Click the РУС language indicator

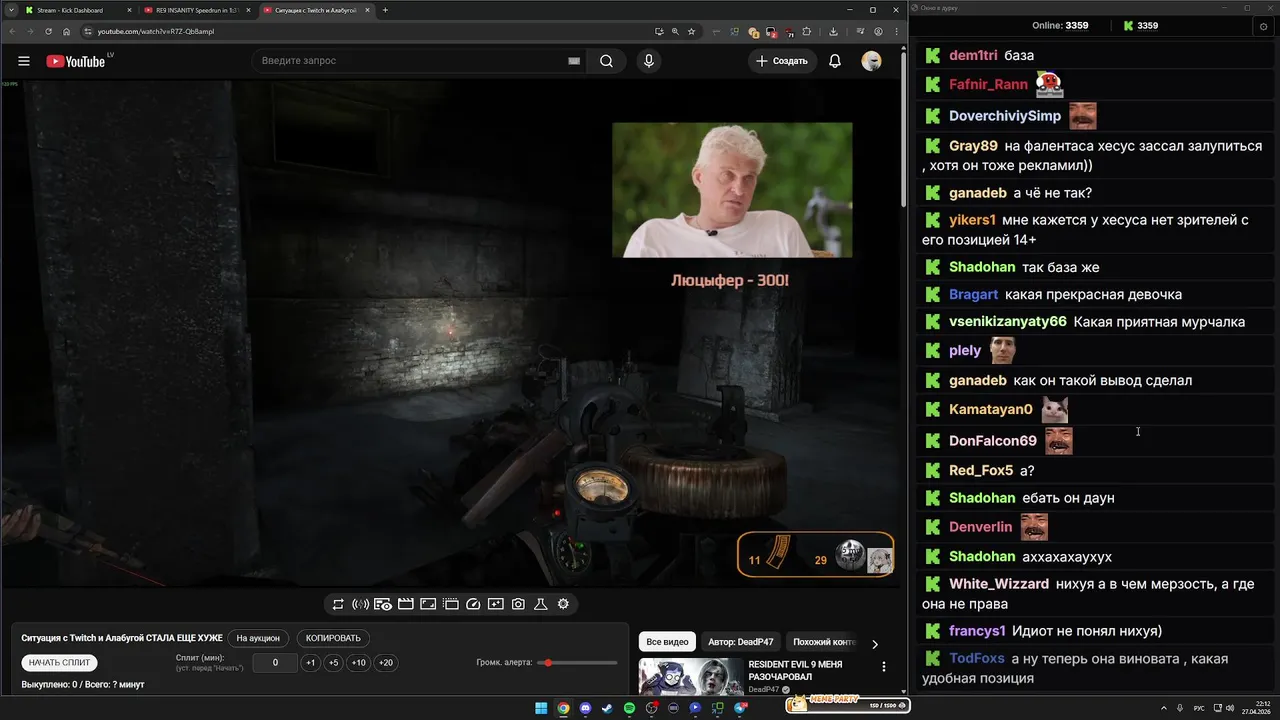(1199, 708)
